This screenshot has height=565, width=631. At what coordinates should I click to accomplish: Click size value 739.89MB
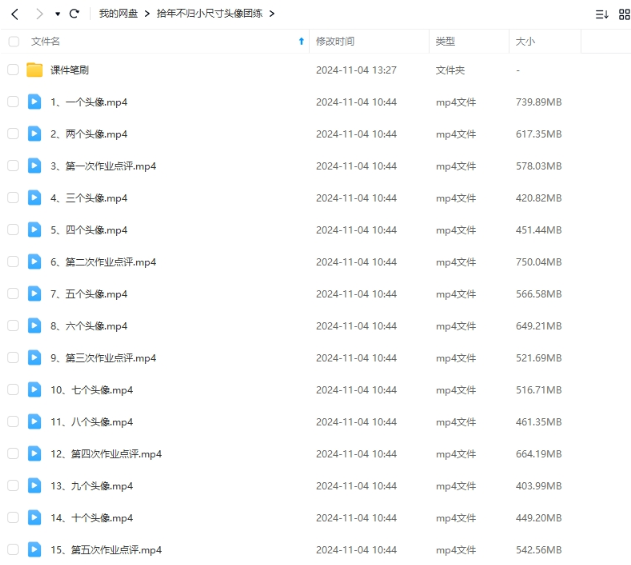pyautogui.click(x=539, y=102)
